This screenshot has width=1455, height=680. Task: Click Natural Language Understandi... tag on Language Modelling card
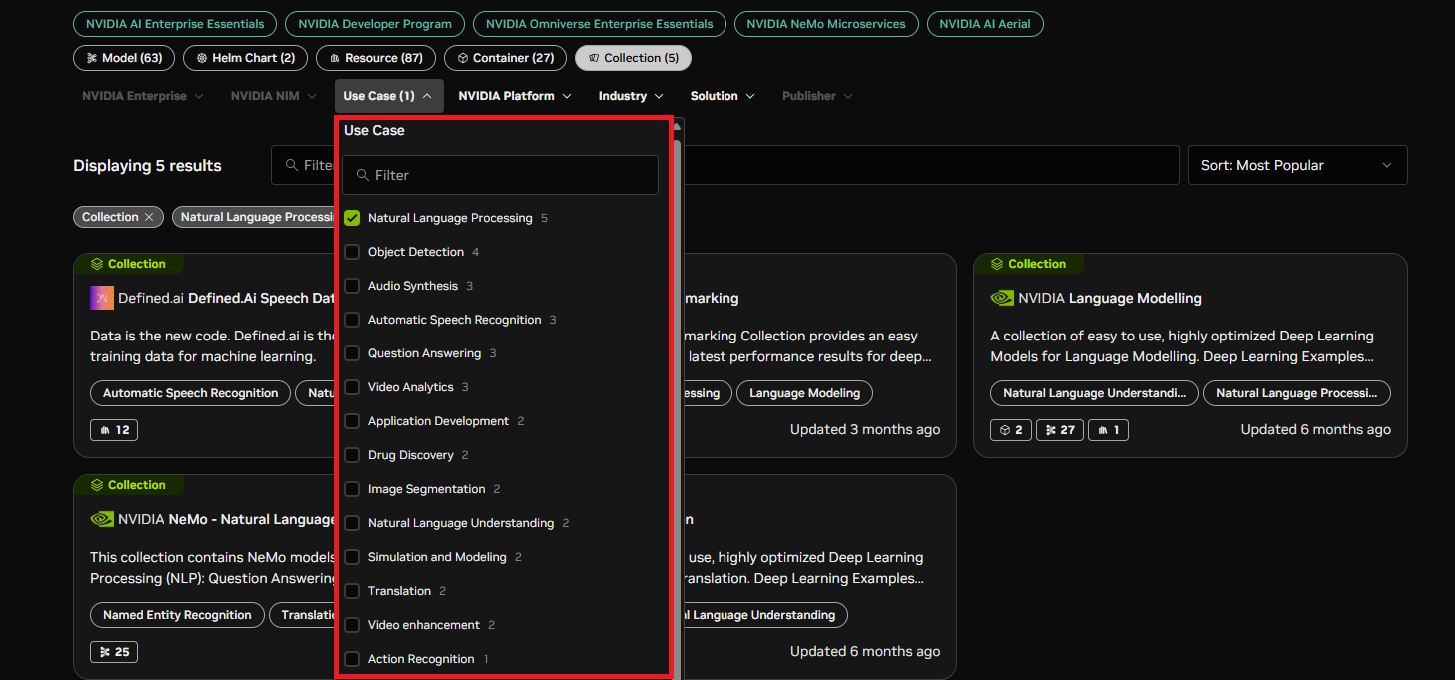pyautogui.click(x=1094, y=393)
